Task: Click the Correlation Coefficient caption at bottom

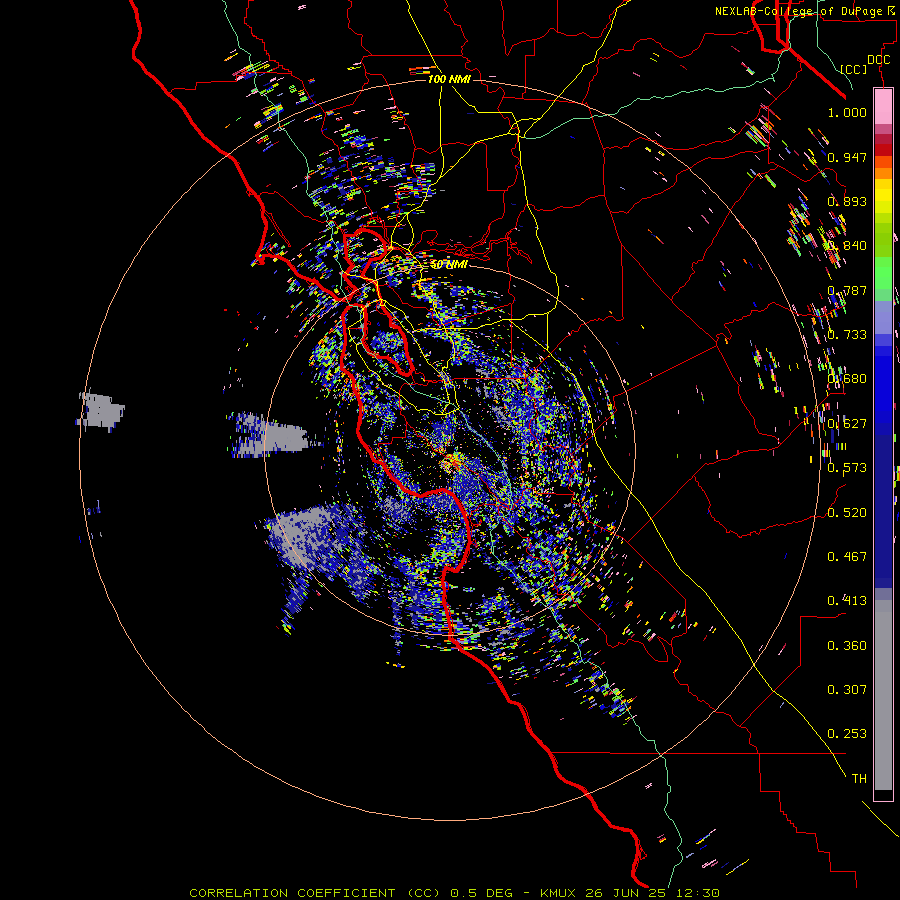Action: coord(455,893)
